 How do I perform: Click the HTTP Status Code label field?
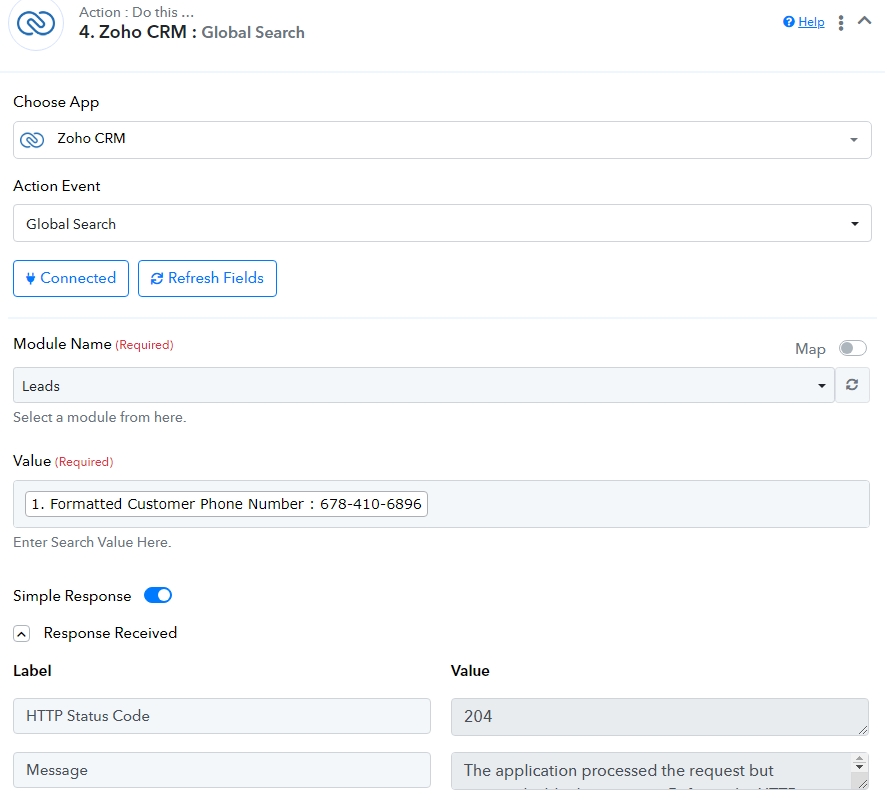point(222,716)
